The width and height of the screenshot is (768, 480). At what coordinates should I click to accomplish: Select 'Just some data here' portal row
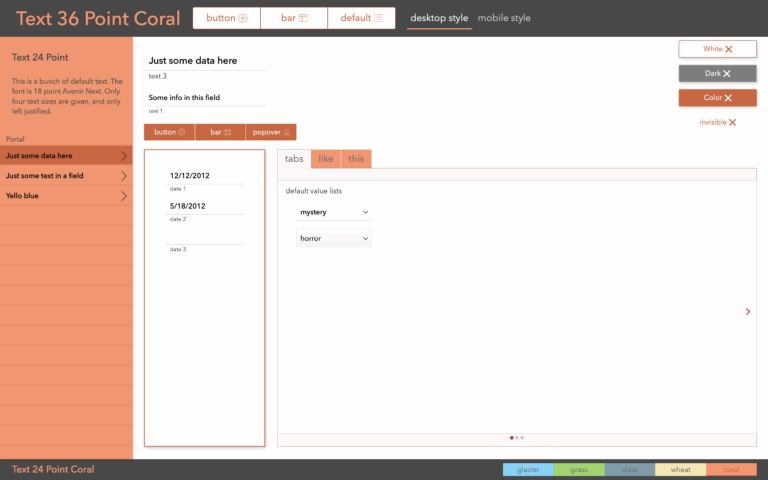coord(66,156)
